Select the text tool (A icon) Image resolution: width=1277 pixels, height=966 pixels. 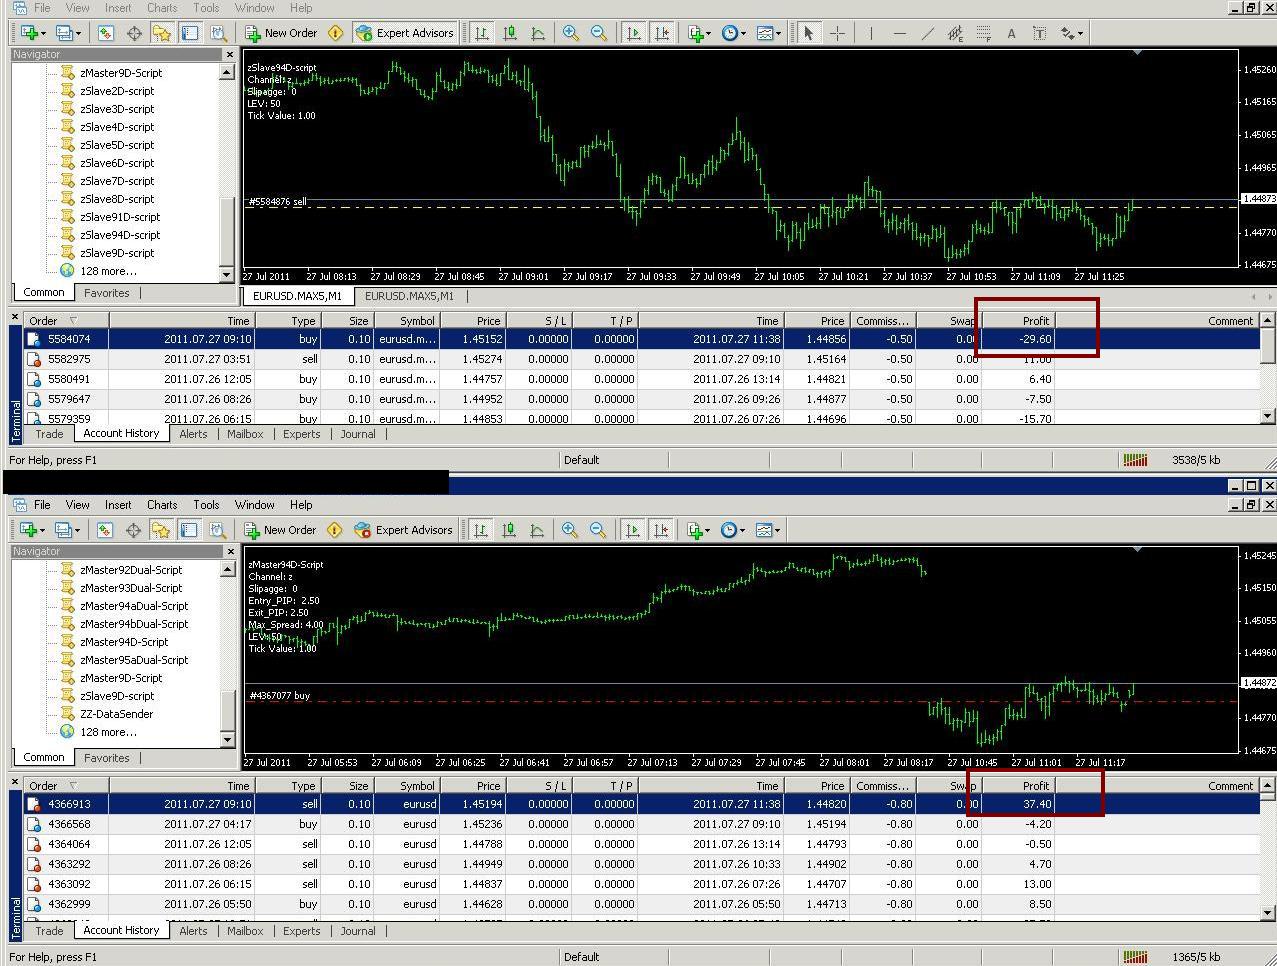click(x=1011, y=33)
